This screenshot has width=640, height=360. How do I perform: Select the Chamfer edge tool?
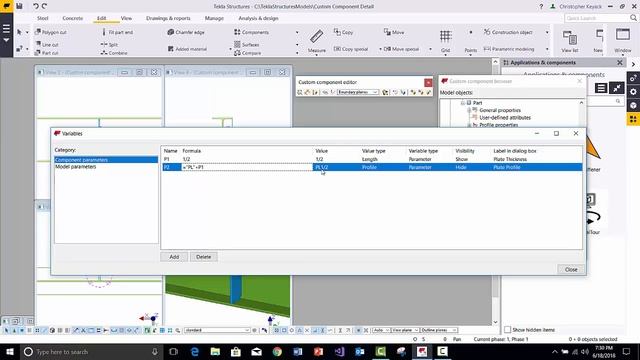186,32
